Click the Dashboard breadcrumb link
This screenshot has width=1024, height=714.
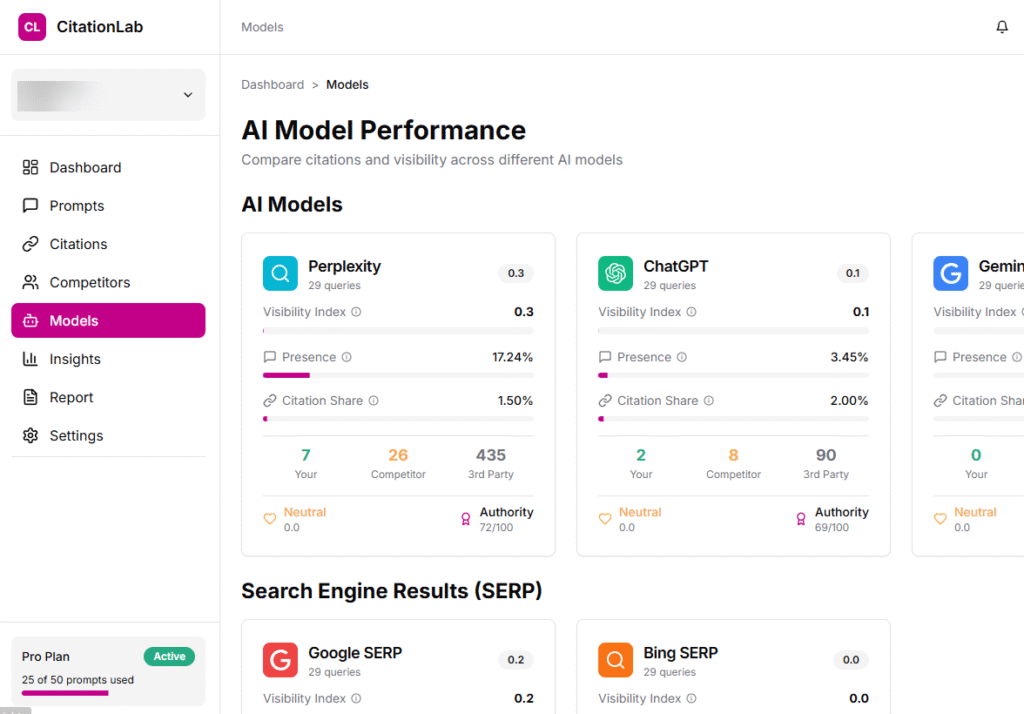pyautogui.click(x=272, y=85)
